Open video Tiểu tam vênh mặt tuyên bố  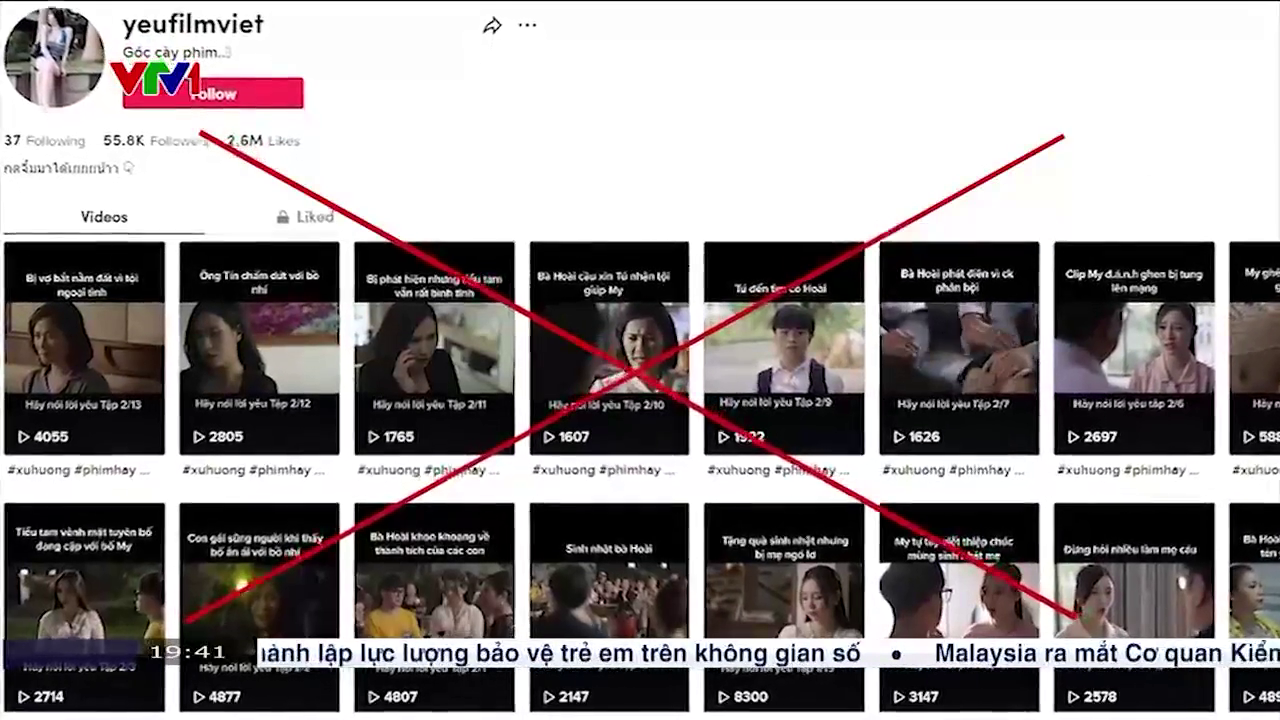[84, 608]
